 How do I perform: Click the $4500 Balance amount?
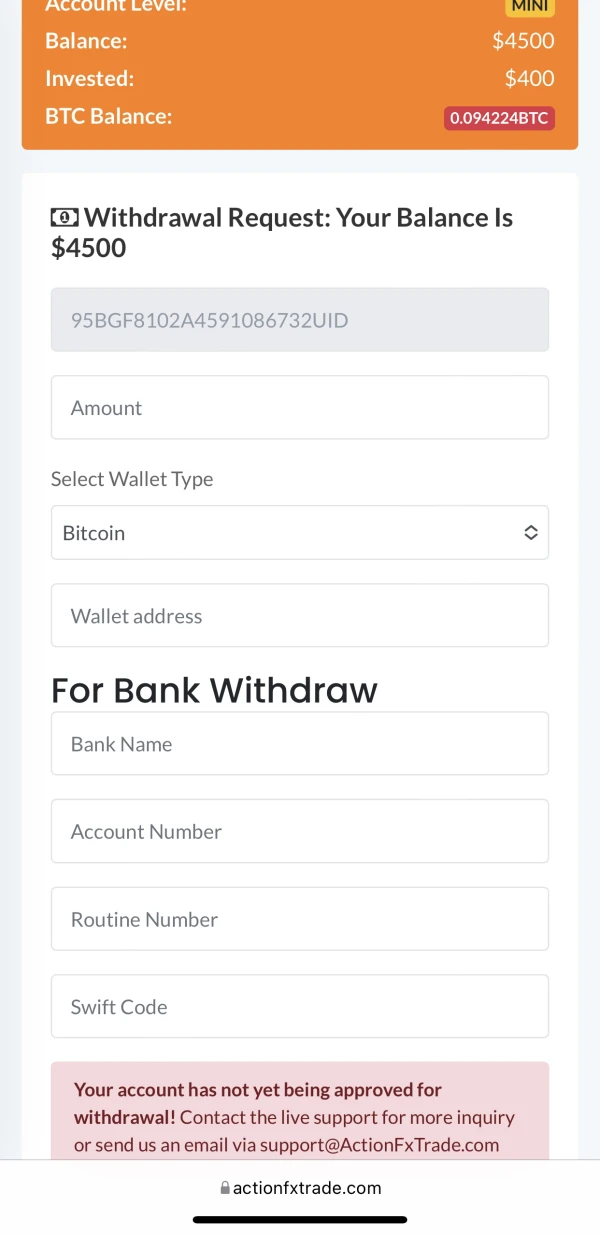click(523, 41)
